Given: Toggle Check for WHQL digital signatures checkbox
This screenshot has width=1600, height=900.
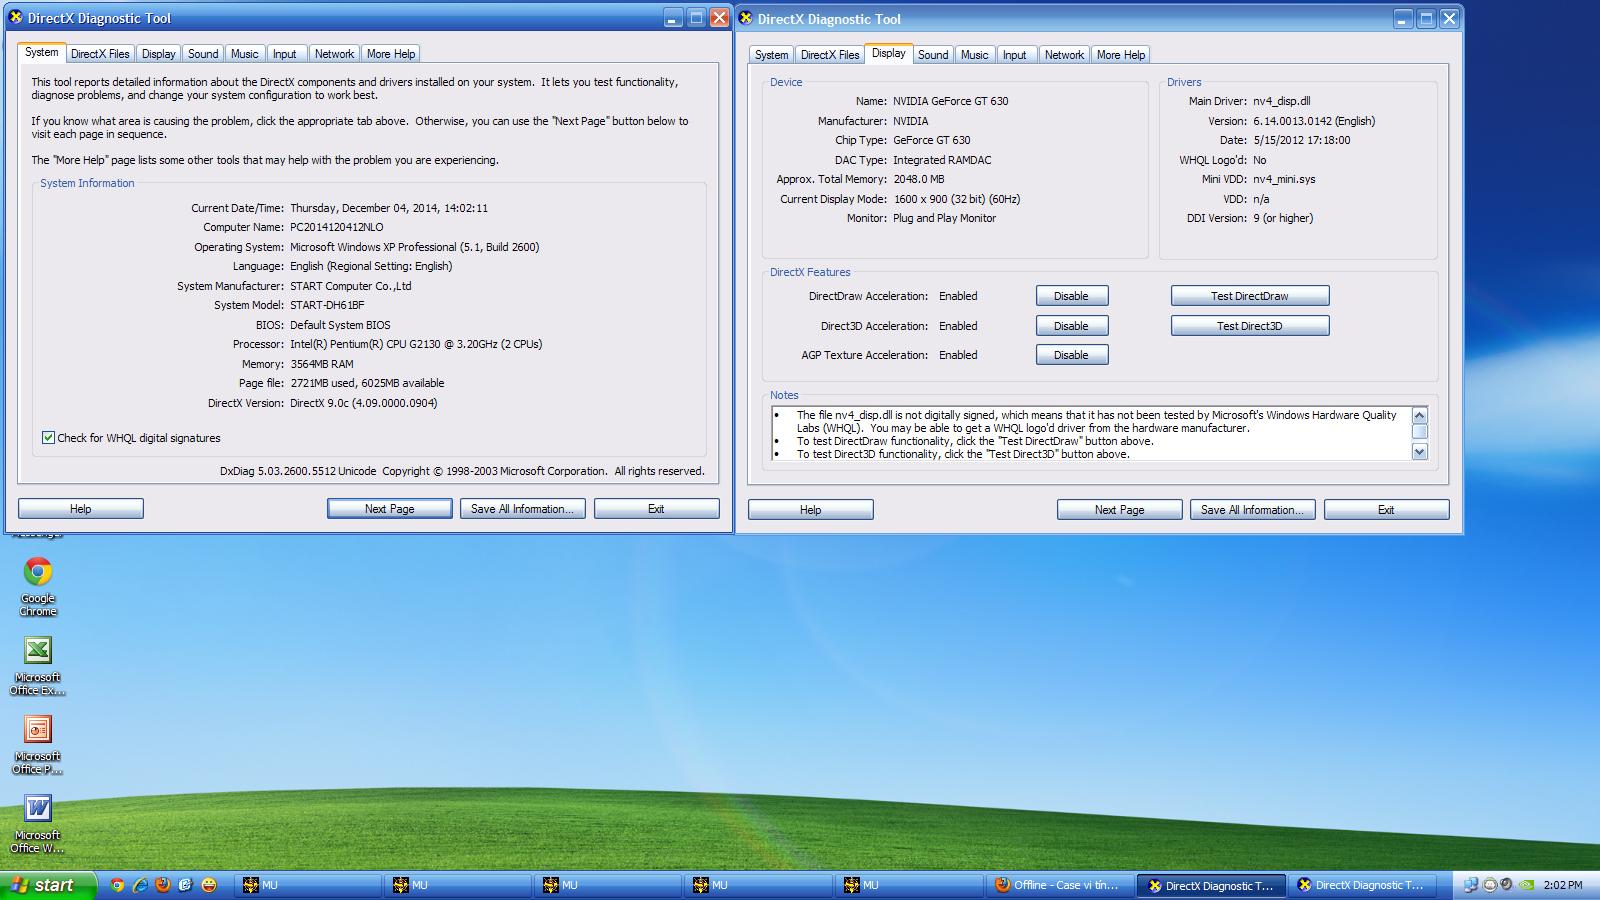Looking at the screenshot, I should [x=48, y=437].
